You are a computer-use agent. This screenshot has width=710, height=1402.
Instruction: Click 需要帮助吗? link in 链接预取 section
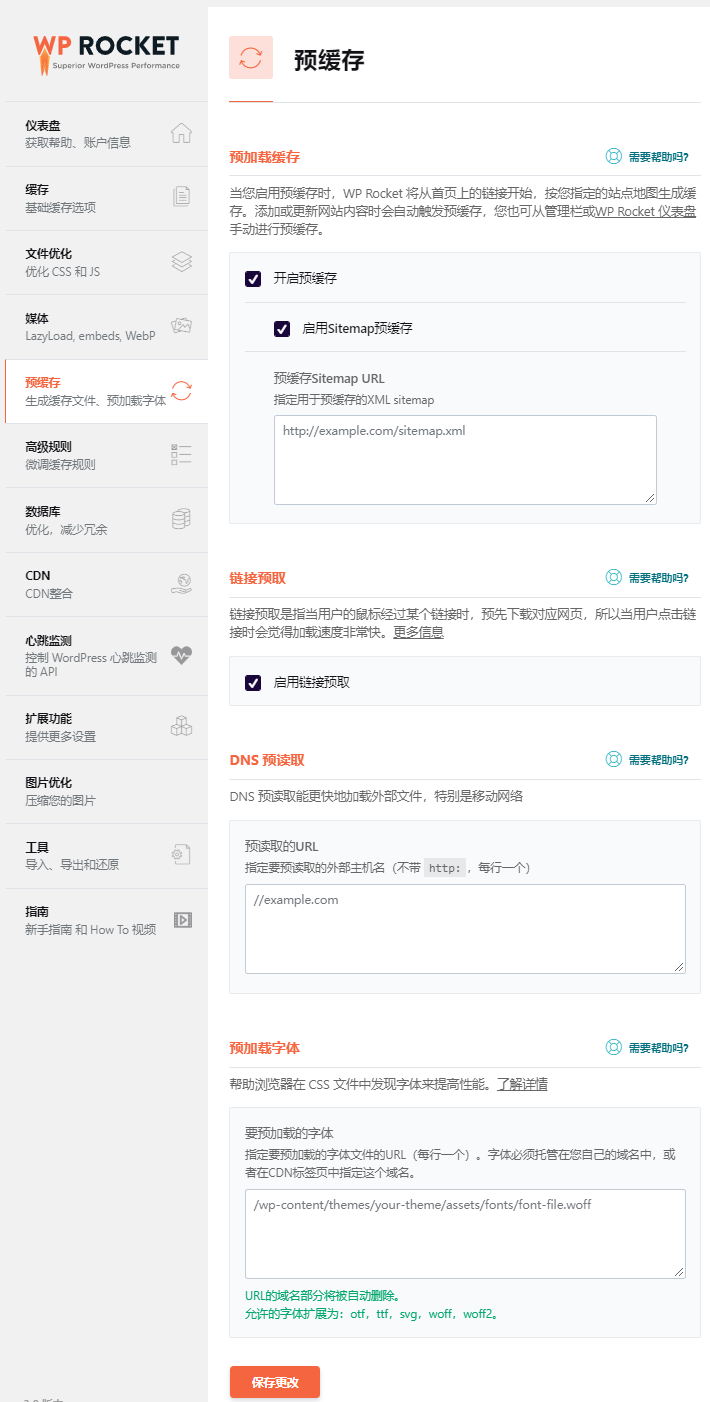tap(658, 577)
